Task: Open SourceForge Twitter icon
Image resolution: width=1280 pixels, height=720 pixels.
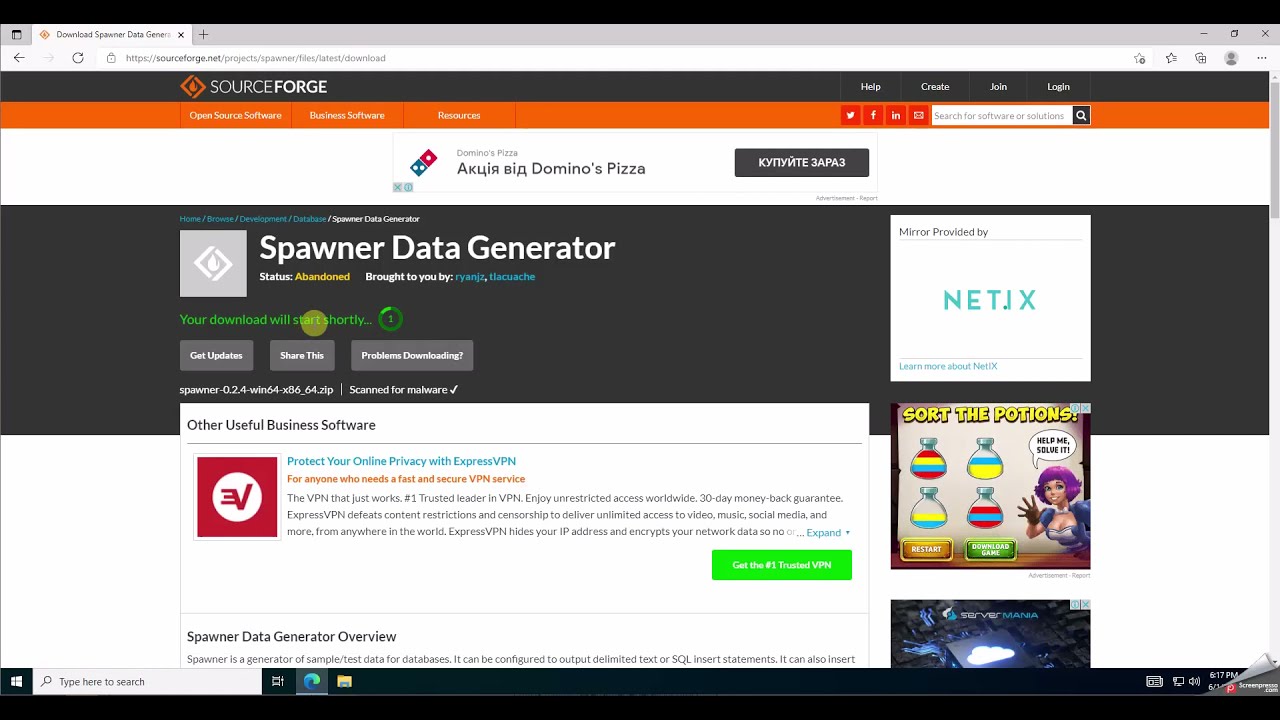Action: click(x=851, y=116)
